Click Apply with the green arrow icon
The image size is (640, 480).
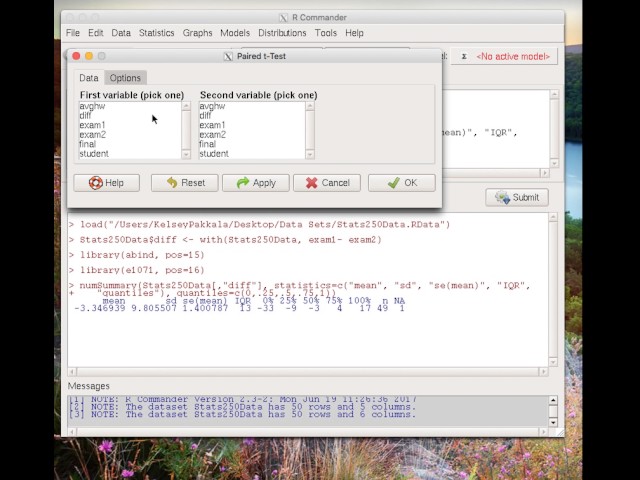pyautogui.click(x=255, y=183)
